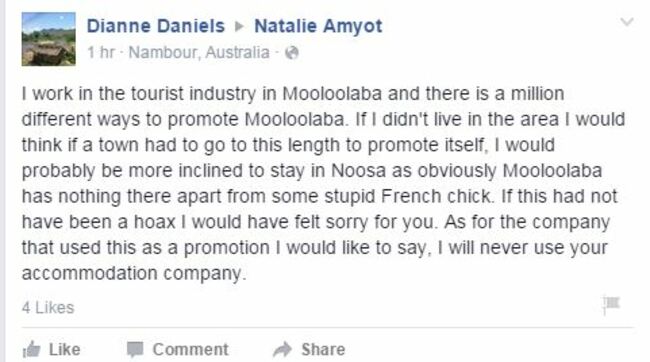The height and width of the screenshot is (362, 650).
Task: Click the Like text label
Action: [x=65, y=350]
